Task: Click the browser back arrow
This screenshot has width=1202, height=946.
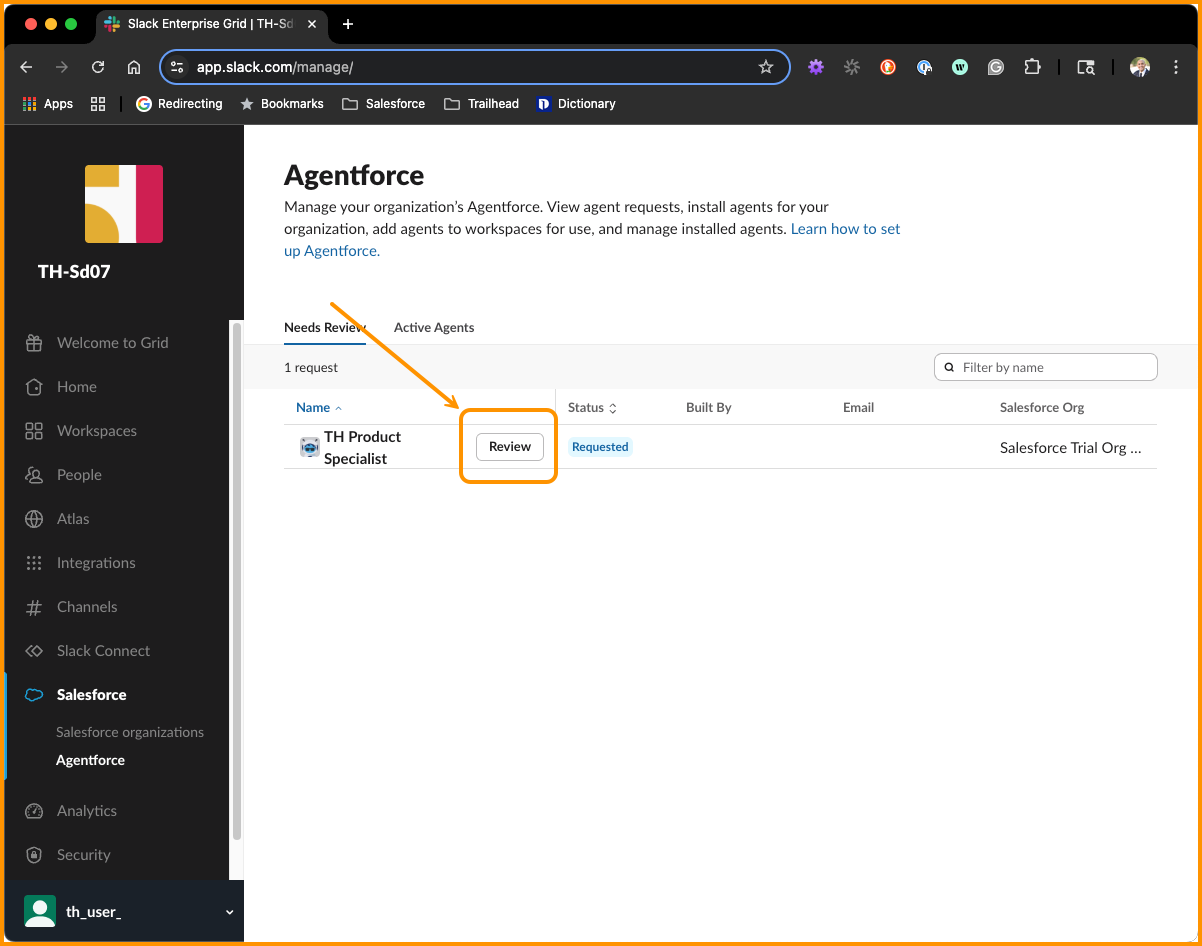Action: tap(26, 67)
